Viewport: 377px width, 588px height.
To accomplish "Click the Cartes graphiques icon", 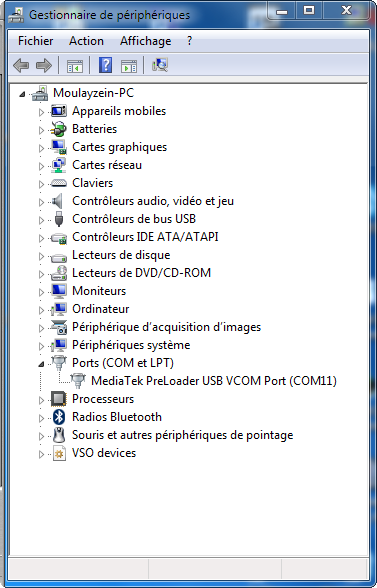I will coord(59,147).
